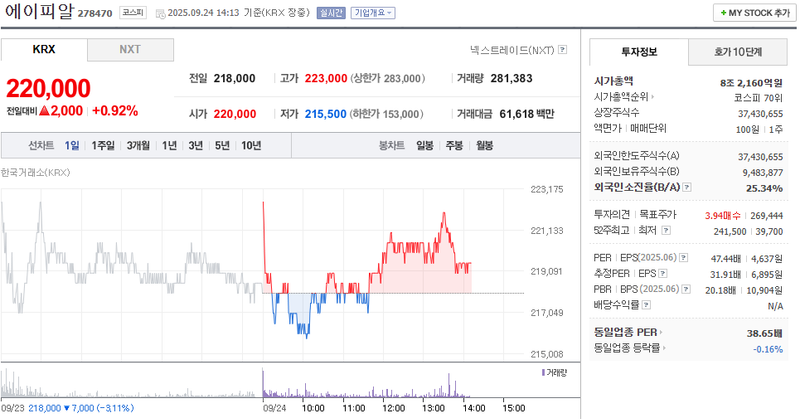800x419 pixels.
Task: Click current price 220,000 in large red
Action: tap(48, 88)
